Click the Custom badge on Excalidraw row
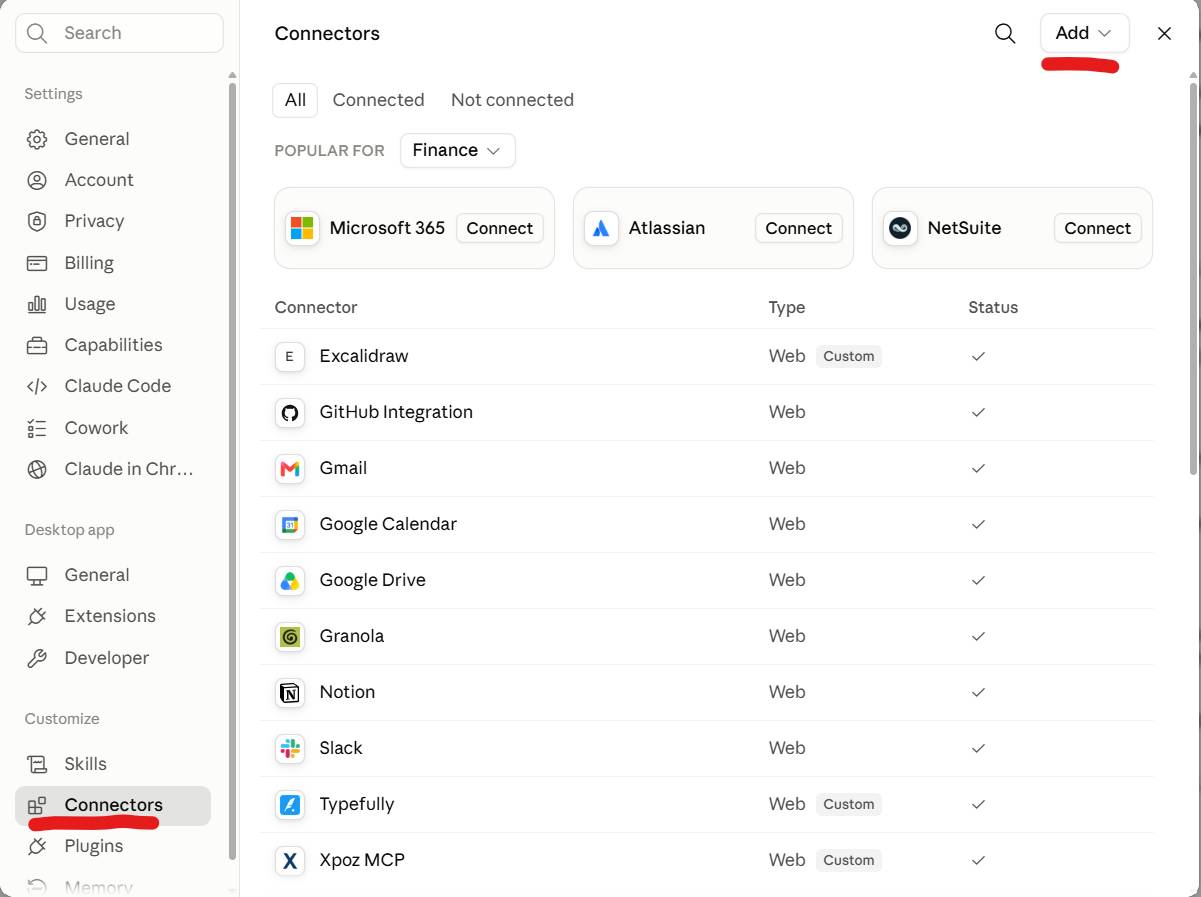1201x897 pixels. click(x=849, y=356)
